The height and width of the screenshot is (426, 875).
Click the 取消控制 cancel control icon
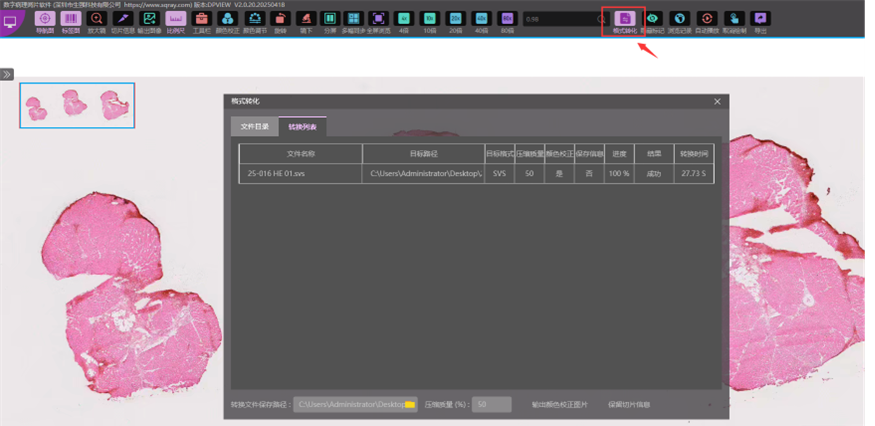(x=734, y=18)
